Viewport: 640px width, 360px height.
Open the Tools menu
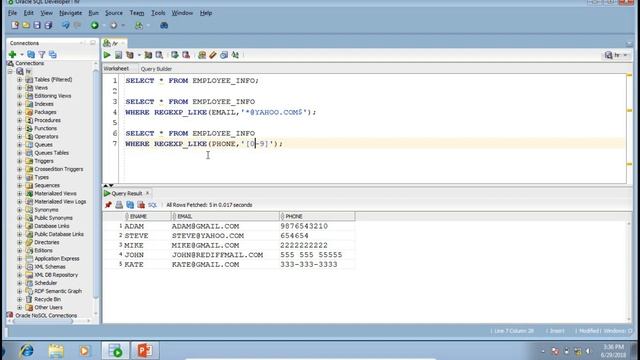point(158,13)
